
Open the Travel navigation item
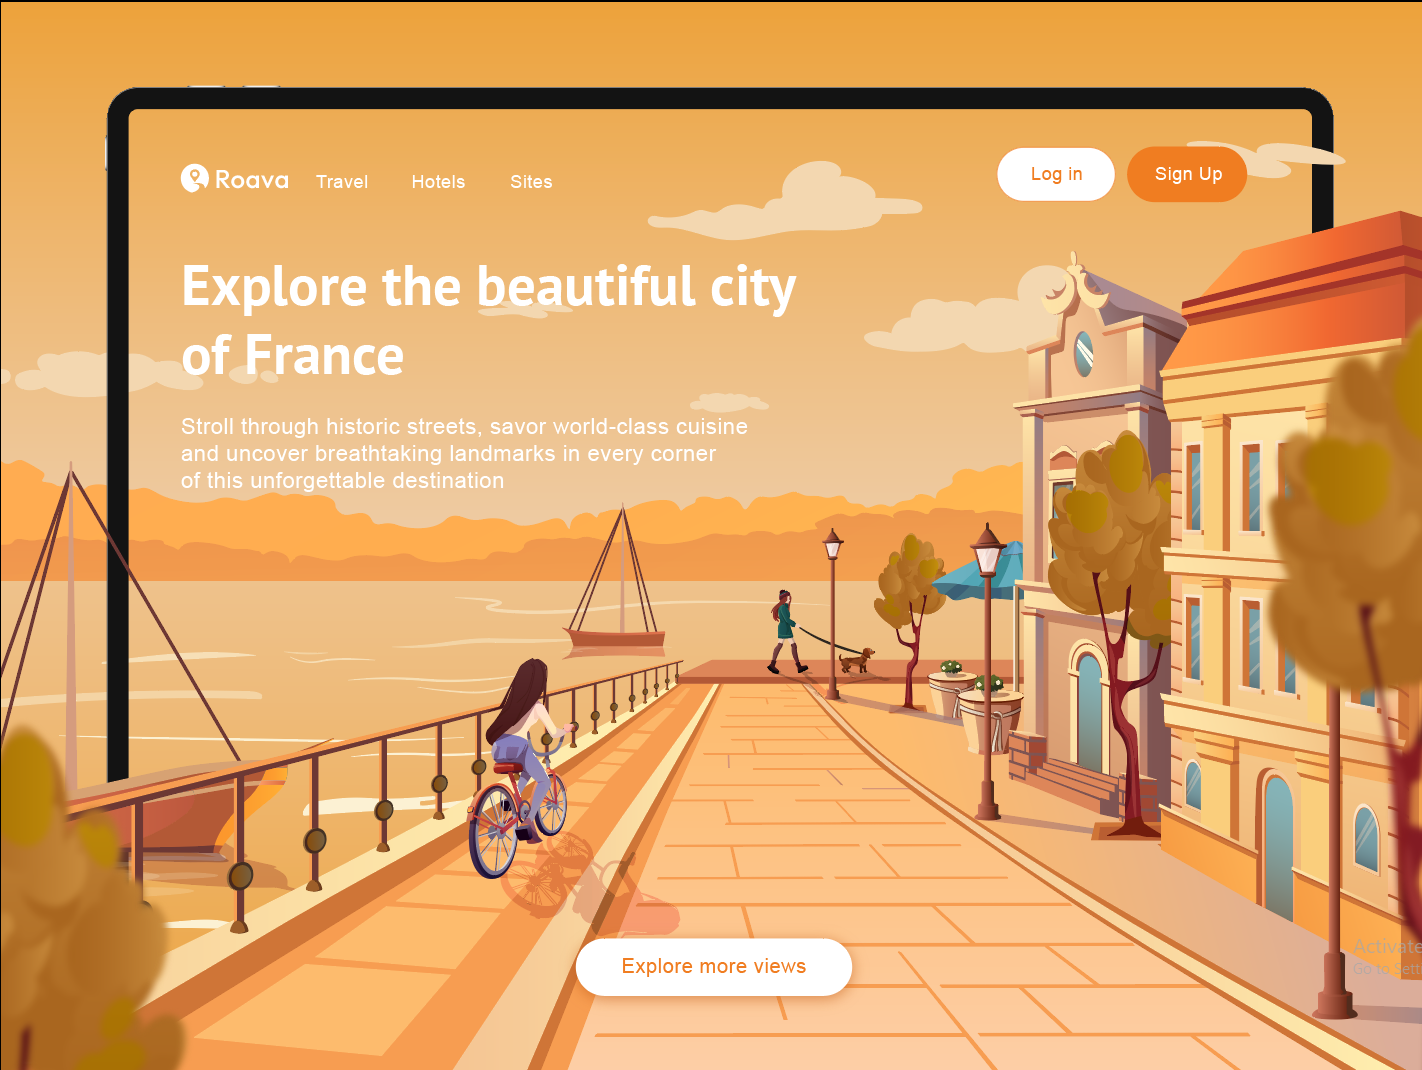(x=342, y=182)
